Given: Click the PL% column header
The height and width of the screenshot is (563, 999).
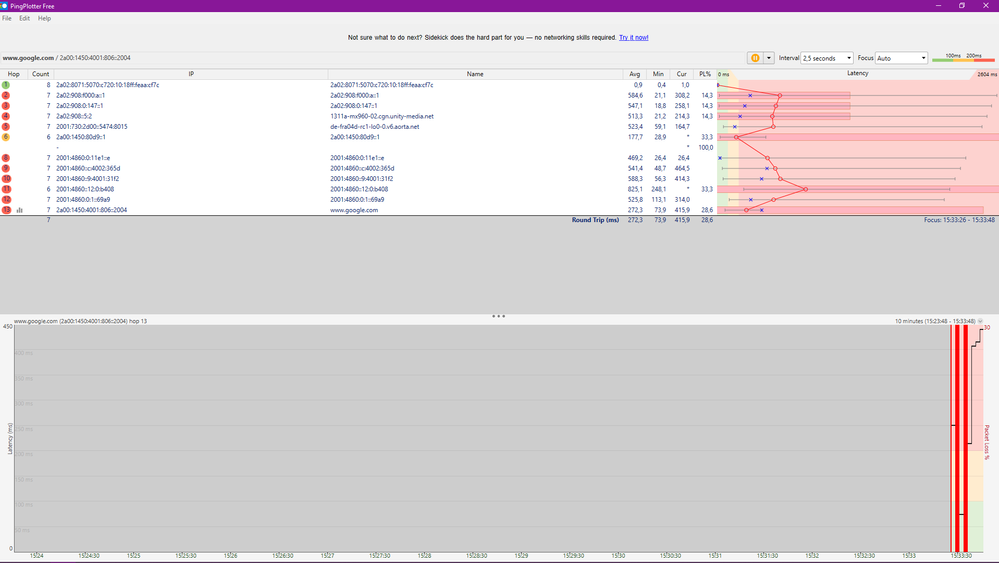Looking at the screenshot, I should click(x=705, y=74).
